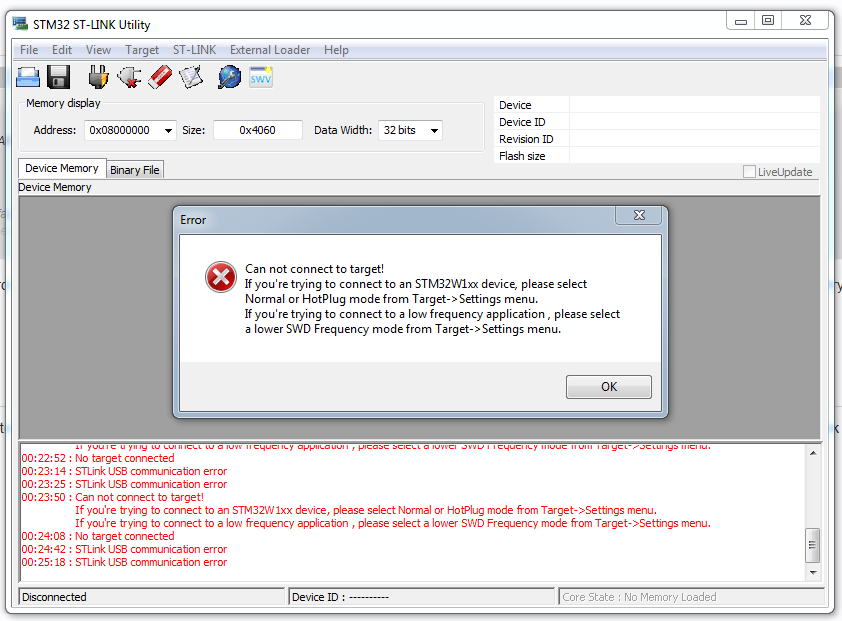Screen dimensions: 842x621
Task: Open the File menu
Action: click(x=29, y=50)
